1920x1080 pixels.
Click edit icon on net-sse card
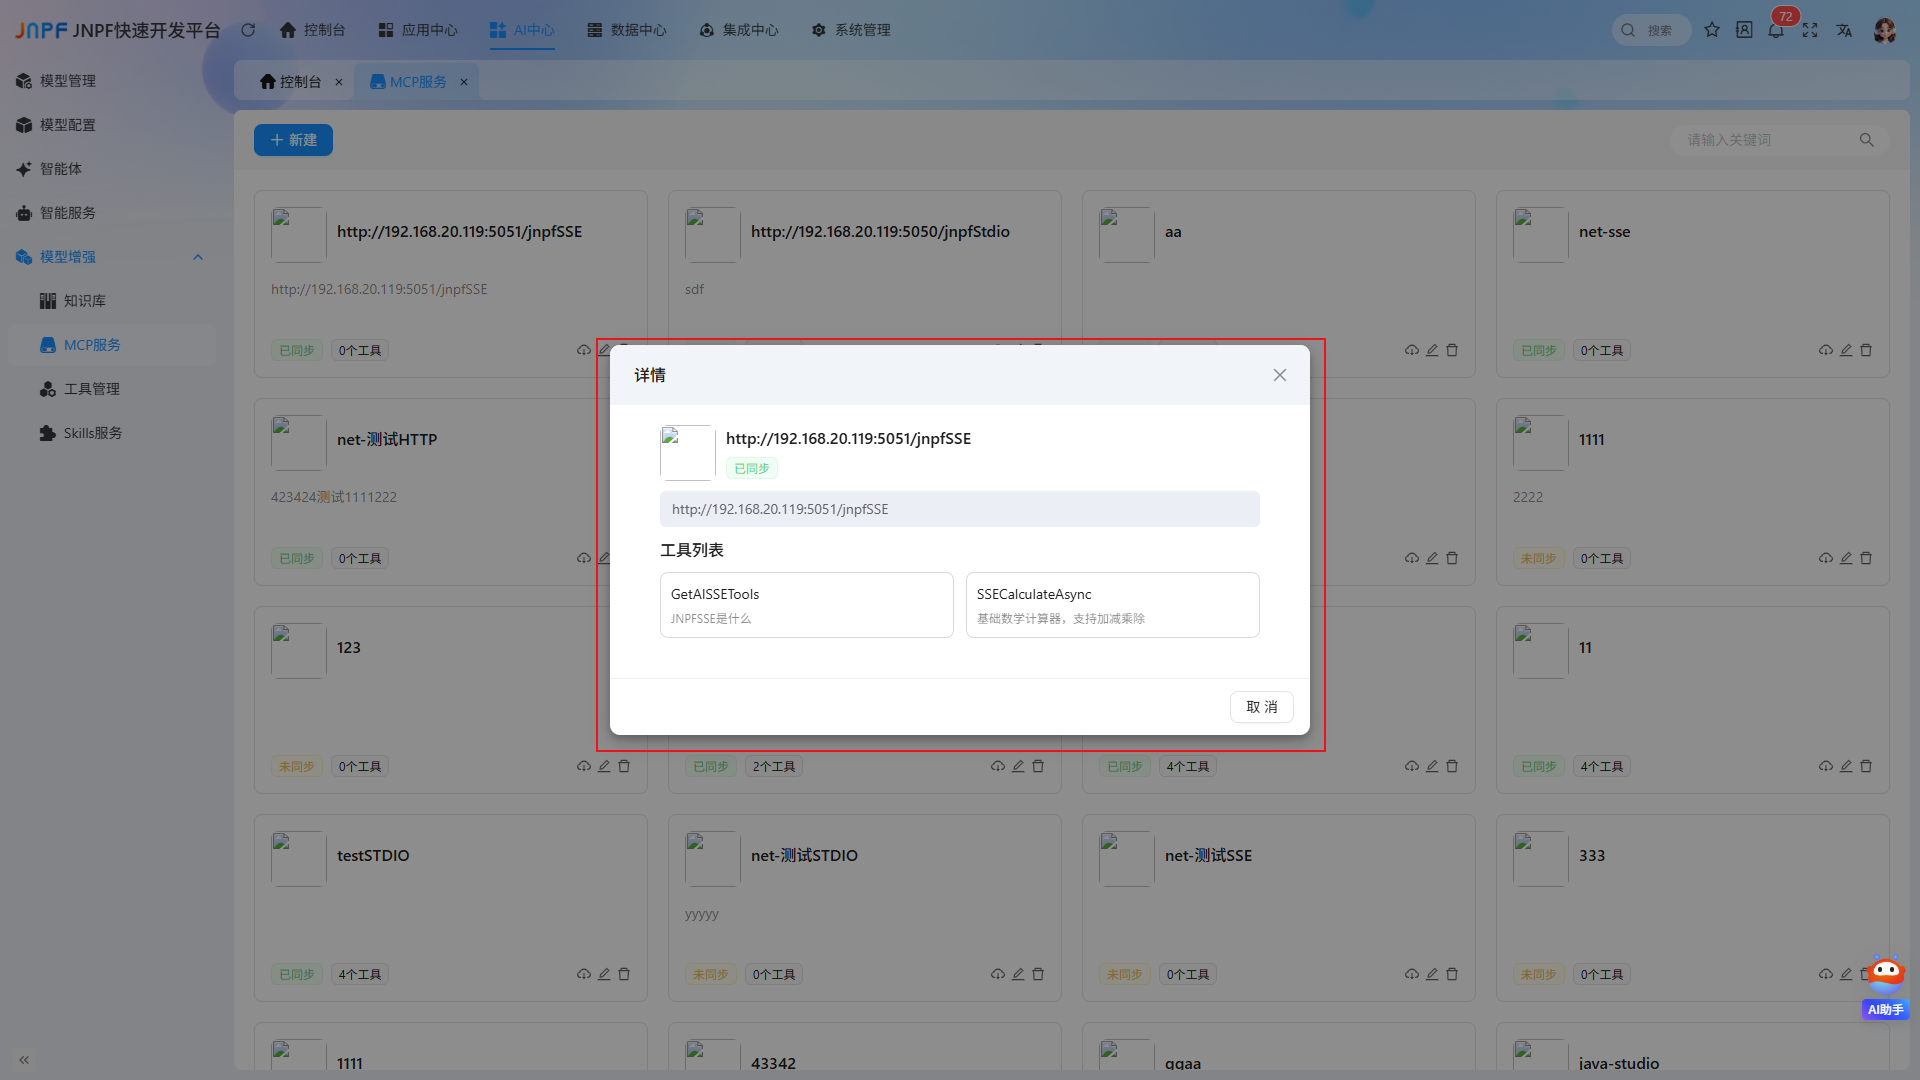click(x=1846, y=350)
